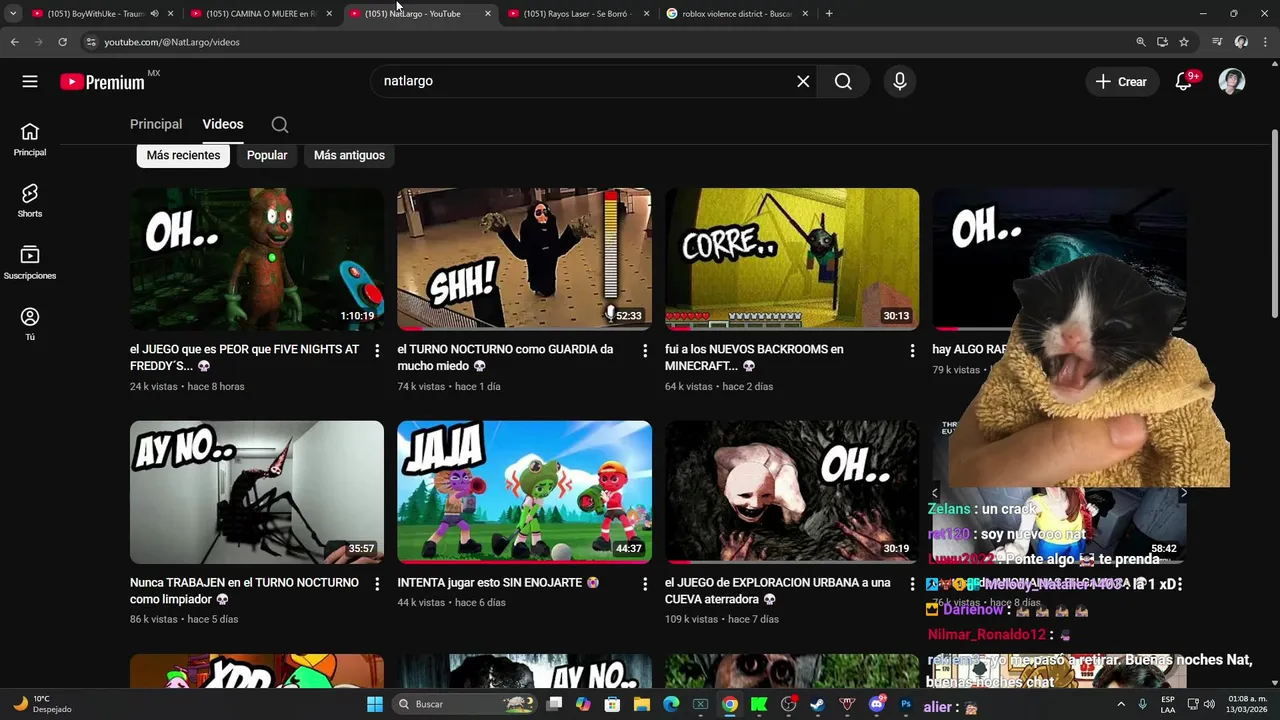This screenshot has height=720, width=1280.
Task: Mute the BoyWithUke tab audio icon
Action: [x=154, y=14]
